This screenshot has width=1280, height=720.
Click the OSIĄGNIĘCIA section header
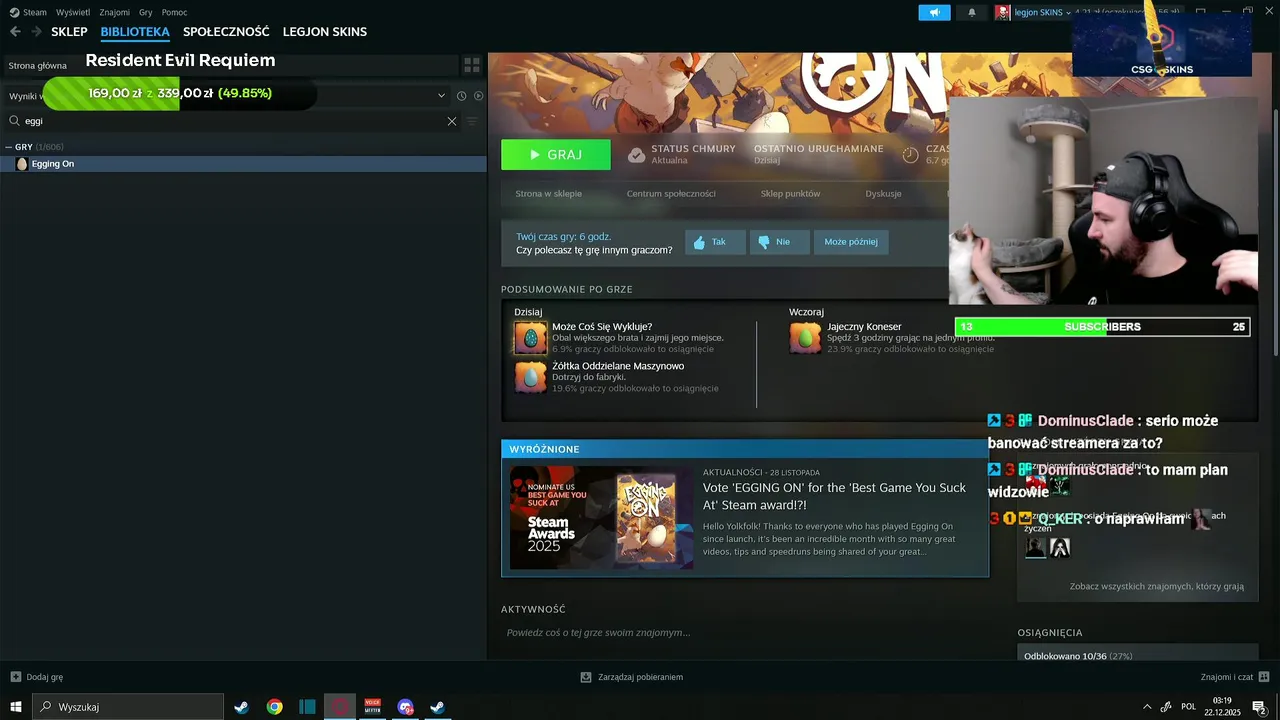pos(1050,632)
